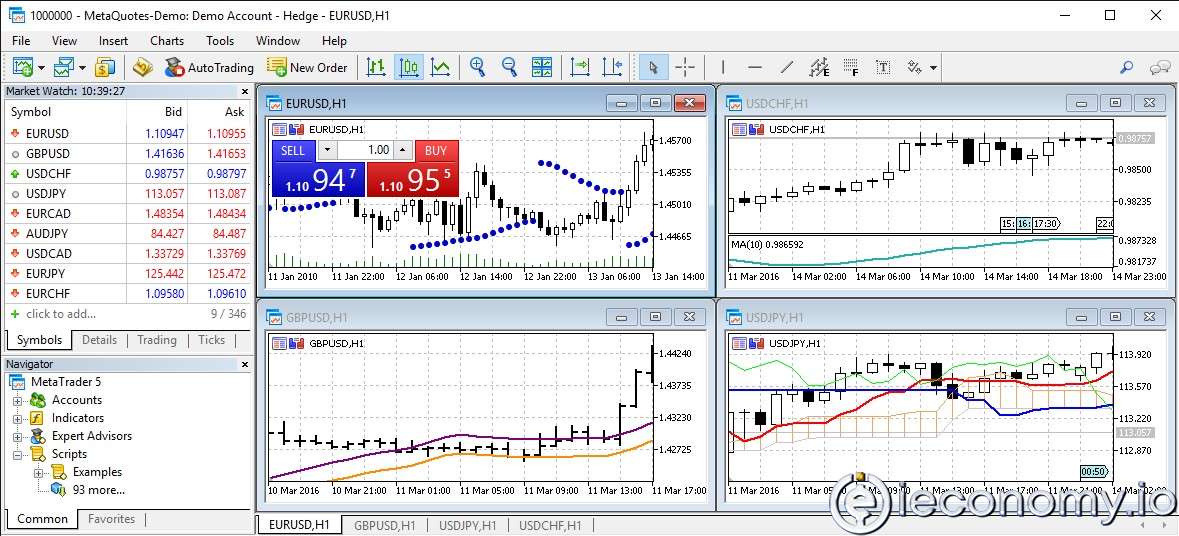The width and height of the screenshot is (1179, 536).
Task: Open the Charts menu
Action: [x=167, y=41]
